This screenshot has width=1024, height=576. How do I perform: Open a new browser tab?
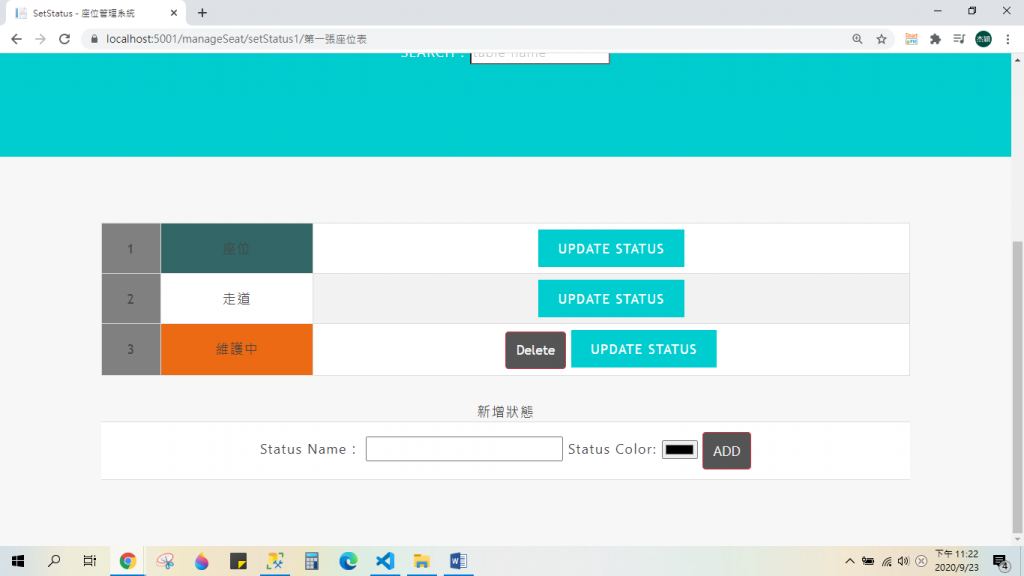(202, 12)
